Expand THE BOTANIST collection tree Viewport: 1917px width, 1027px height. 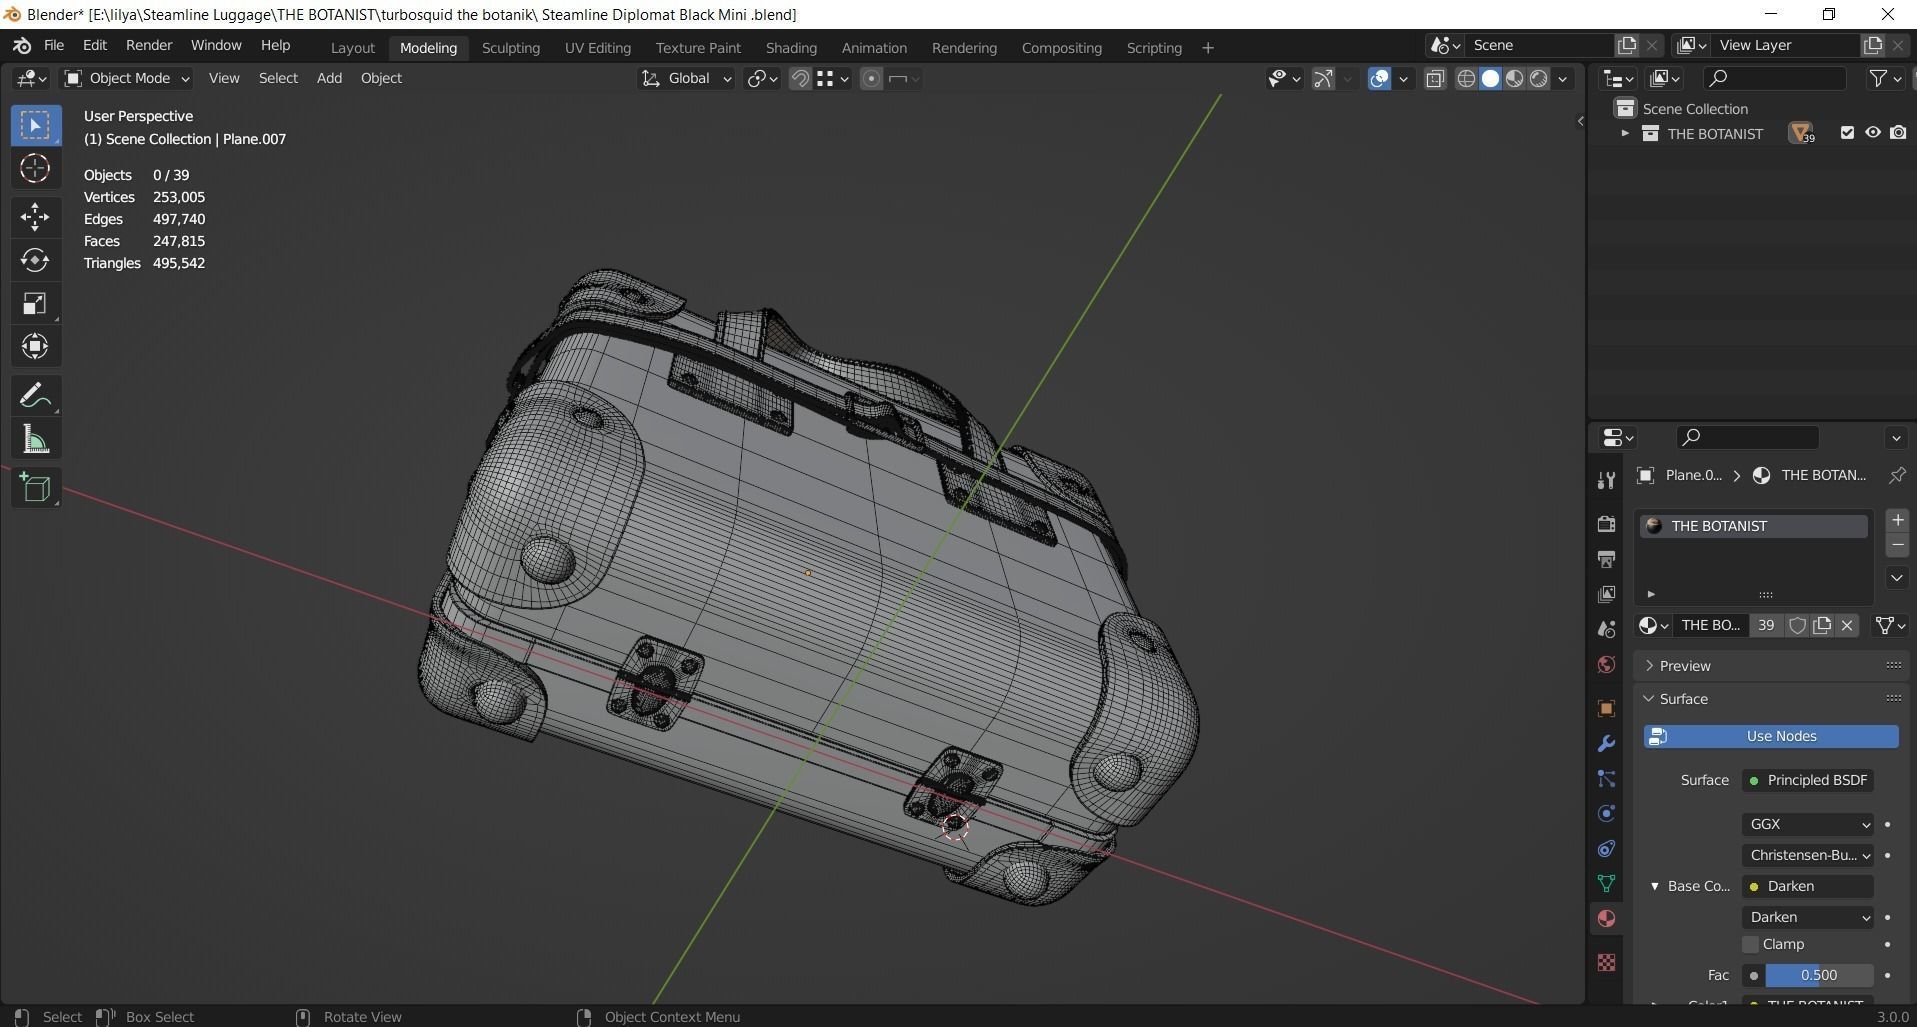pyautogui.click(x=1625, y=133)
